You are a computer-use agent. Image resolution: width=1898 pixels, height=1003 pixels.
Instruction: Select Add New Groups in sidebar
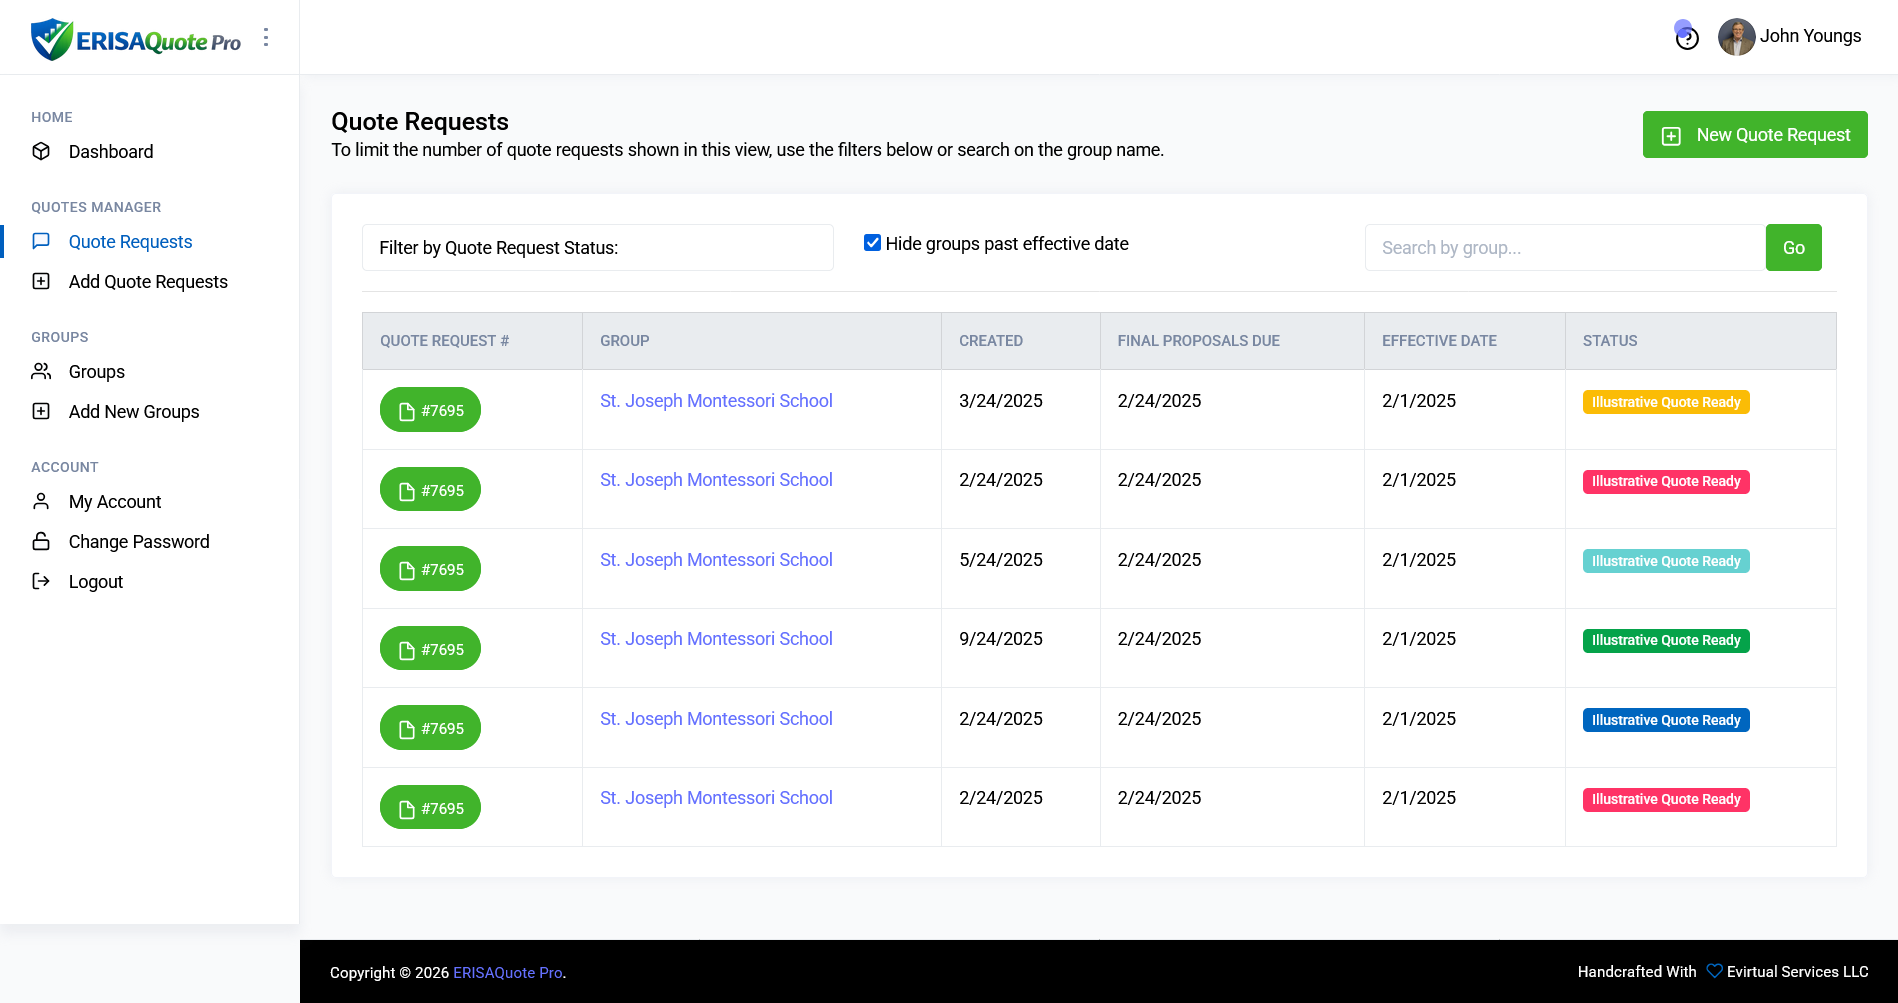point(134,412)
